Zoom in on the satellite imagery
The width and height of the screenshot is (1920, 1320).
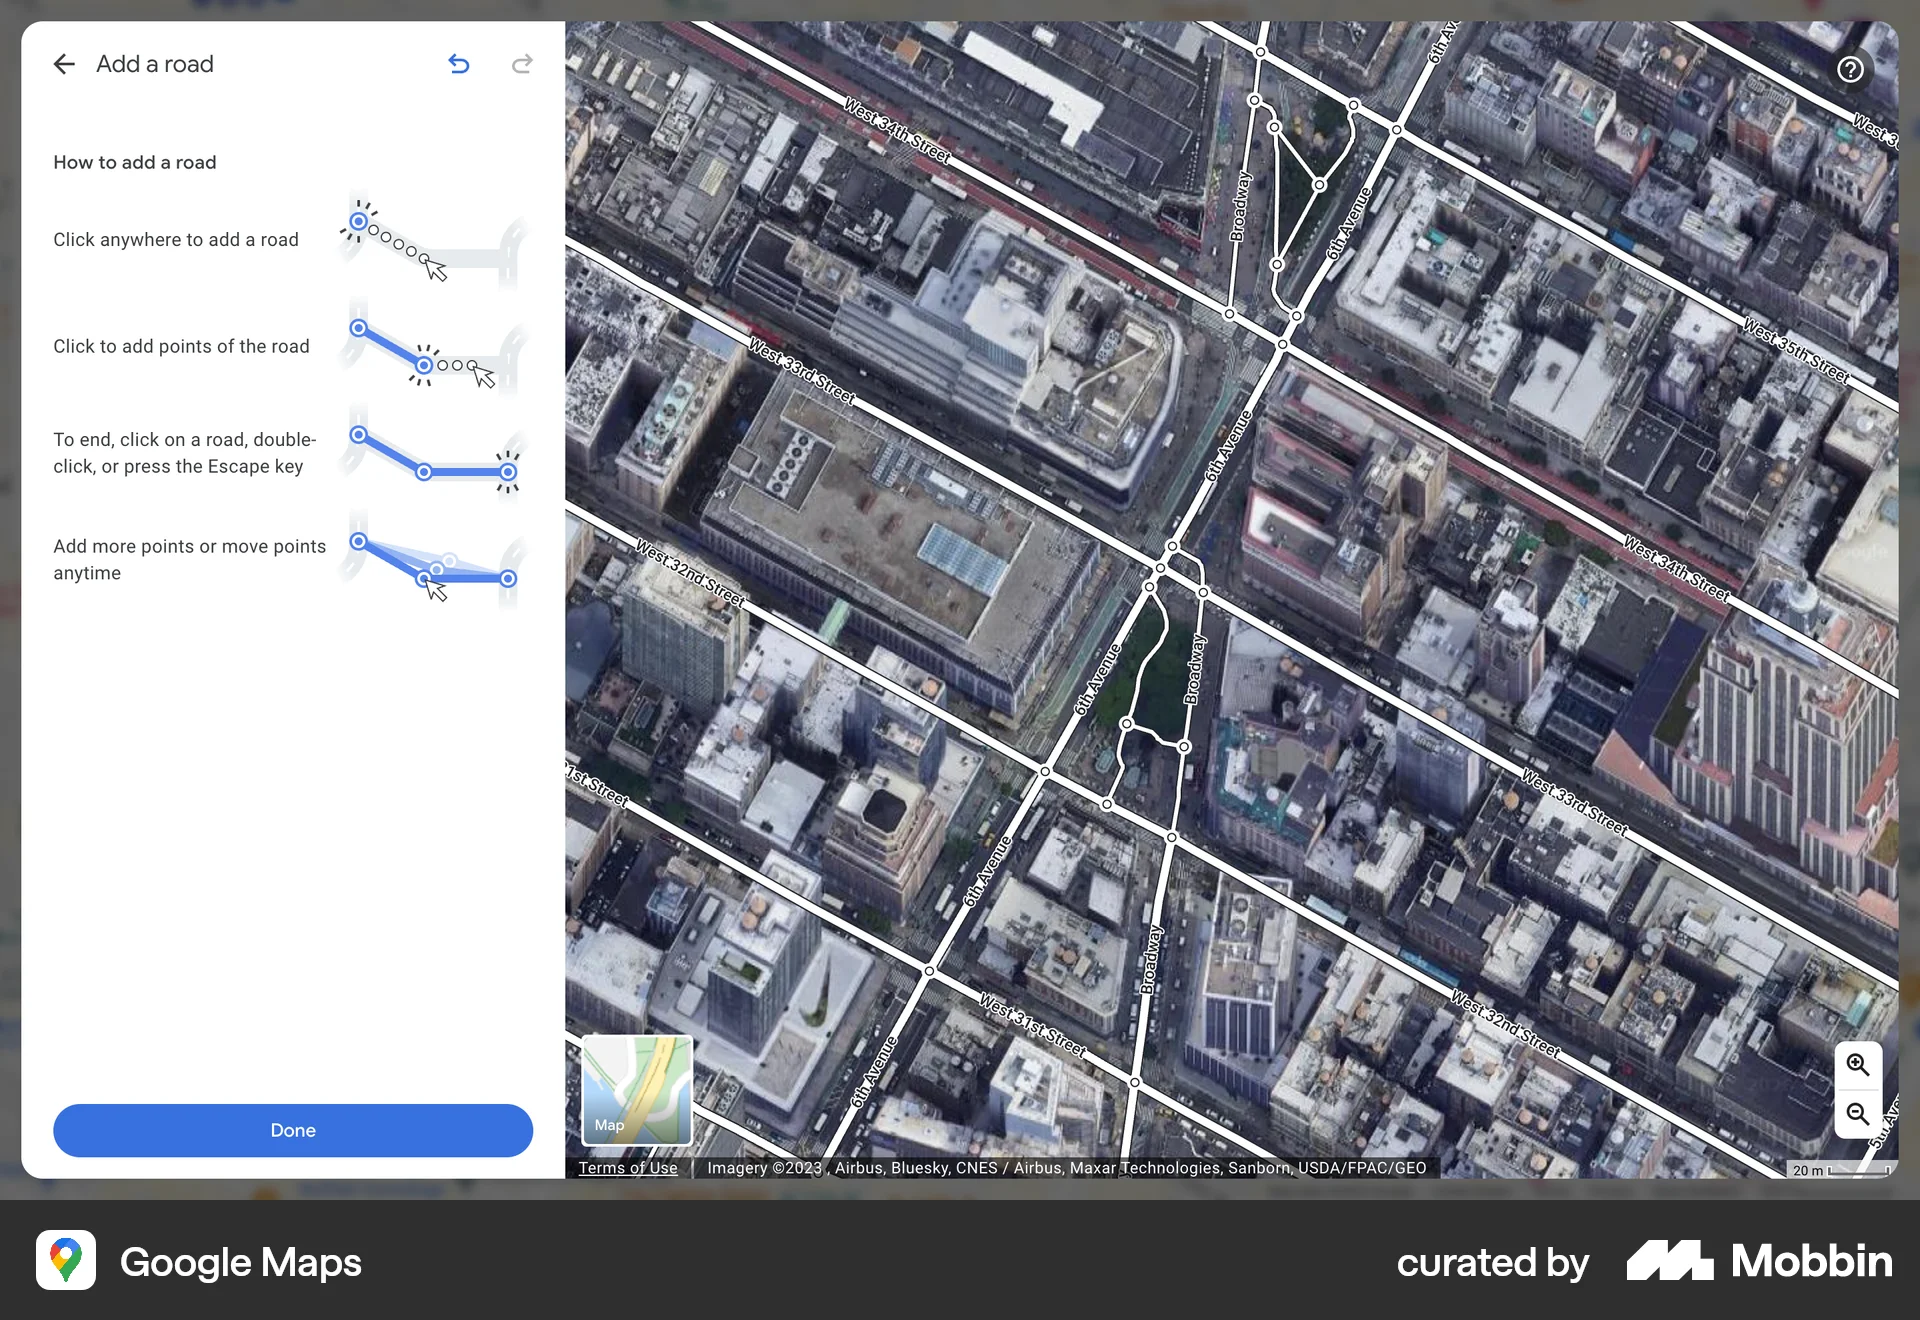click(1858, 1065)
